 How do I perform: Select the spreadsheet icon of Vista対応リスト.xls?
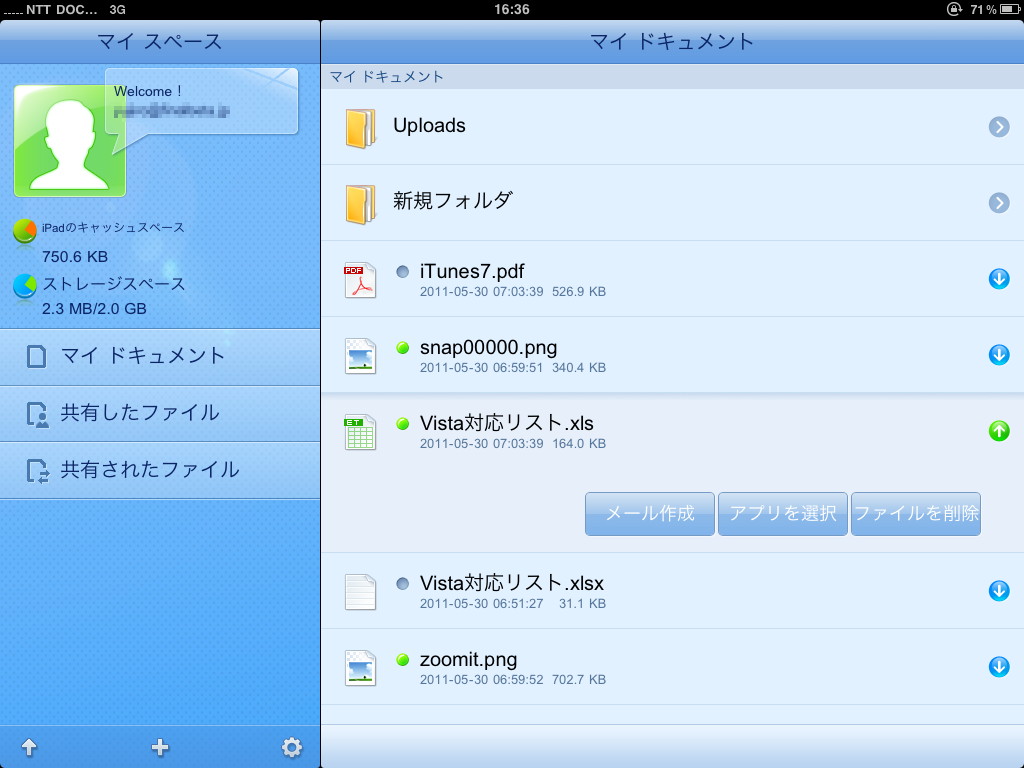coord(360,432)
